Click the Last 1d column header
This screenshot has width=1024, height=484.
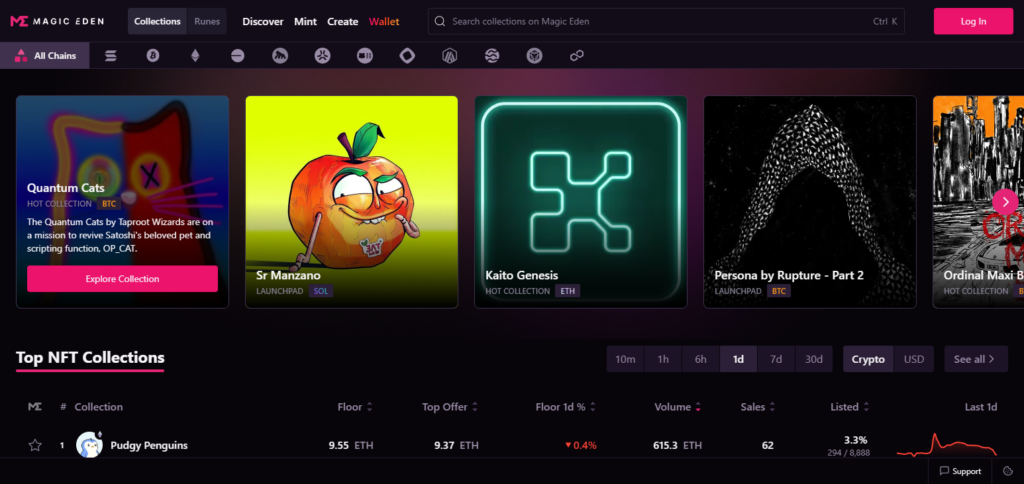pyautogui.click(x=981, y=407)
